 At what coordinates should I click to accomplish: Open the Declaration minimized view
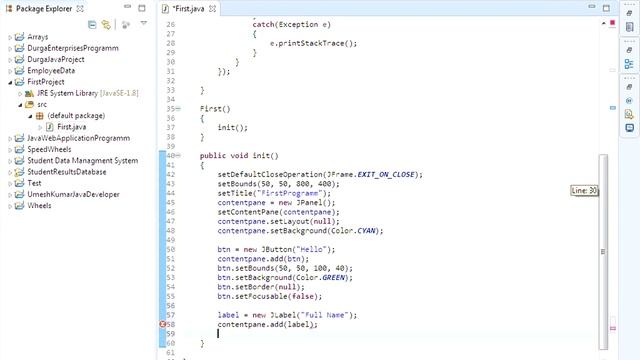pos(629,114)
